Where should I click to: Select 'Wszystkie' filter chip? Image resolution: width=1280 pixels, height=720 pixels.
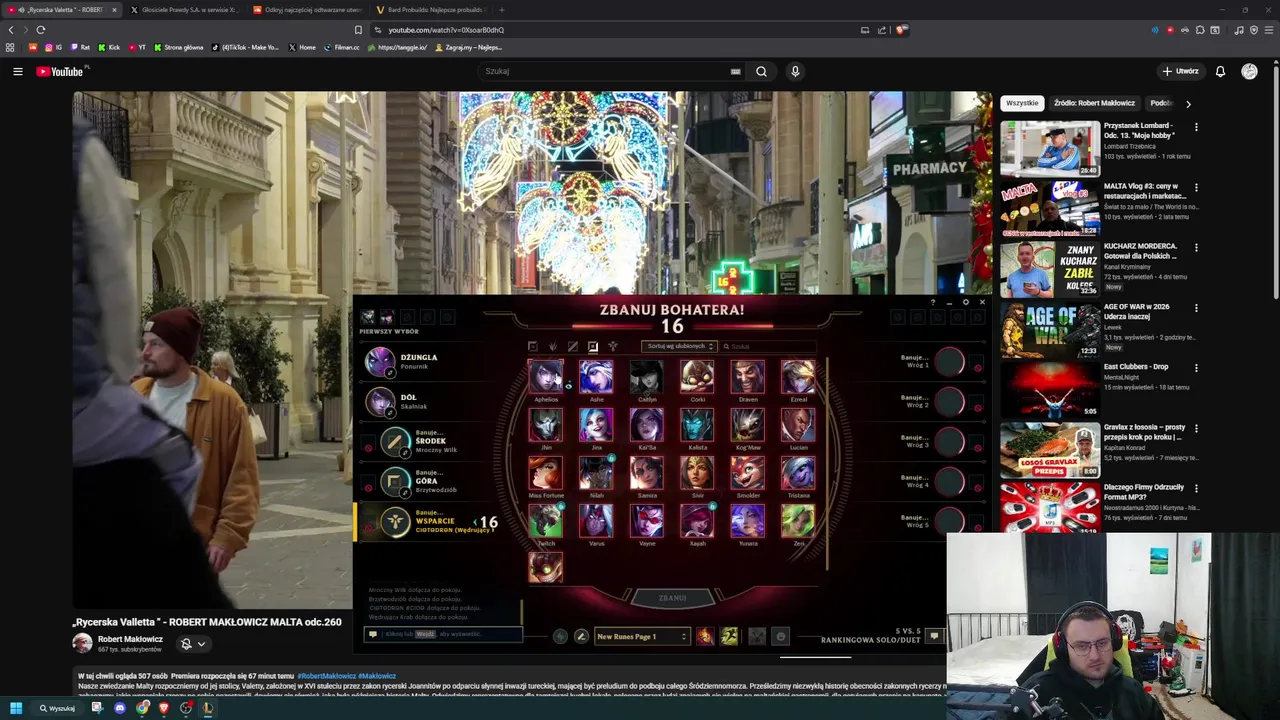click(x=1022, y=103)
